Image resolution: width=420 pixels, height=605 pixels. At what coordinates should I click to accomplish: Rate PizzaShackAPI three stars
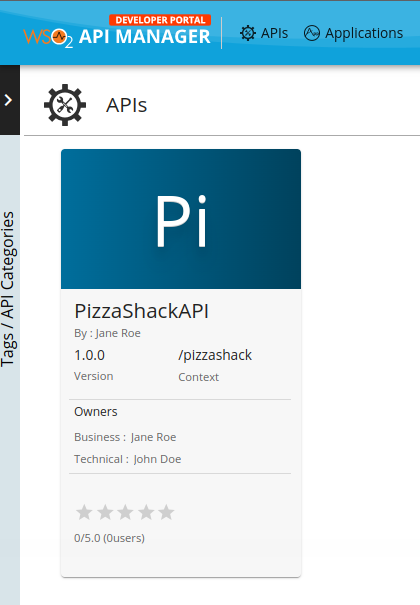[x=125, y=512]
